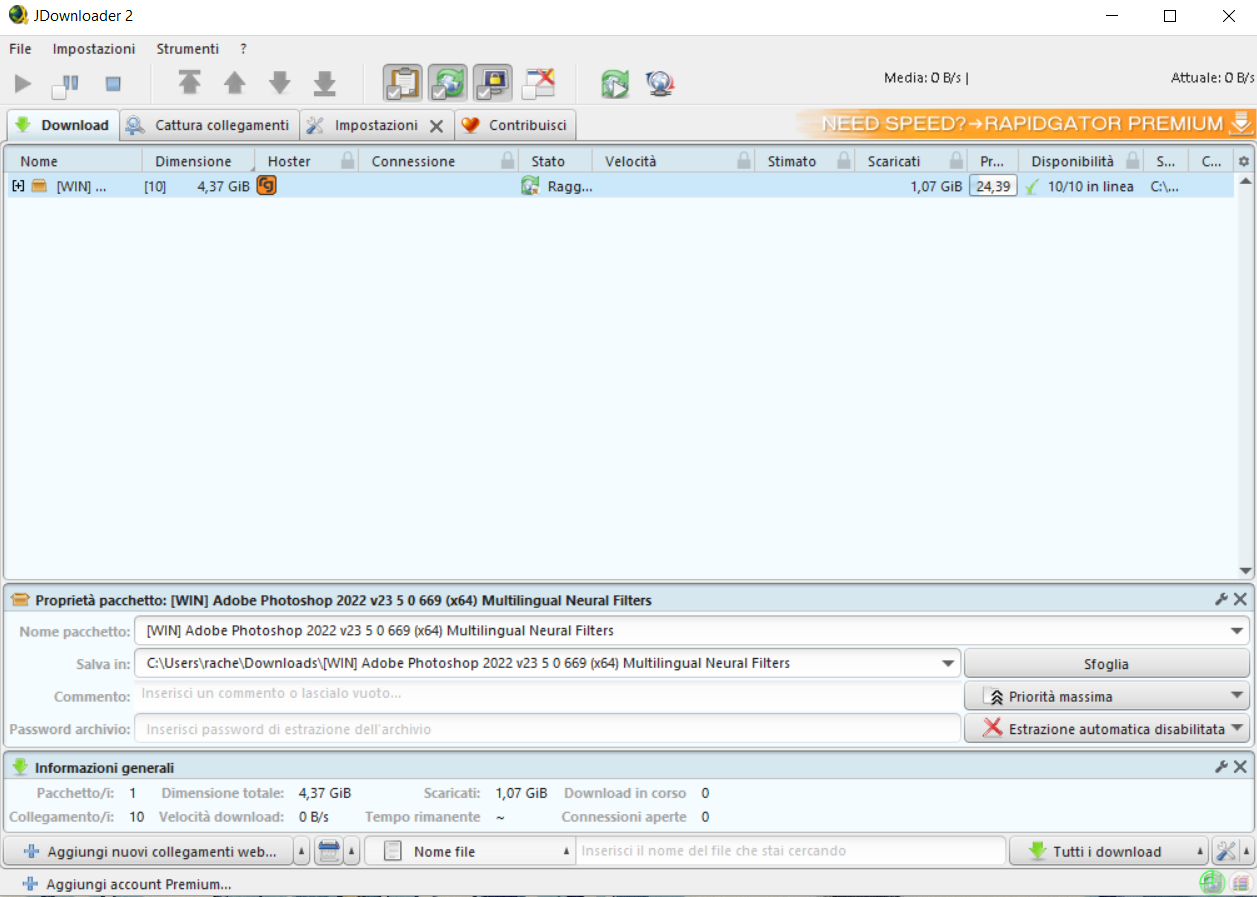This screenshot has width=1257, height=897.
Task: Open the Nome pacchetto dropdown
Action: pos(1239,631)
